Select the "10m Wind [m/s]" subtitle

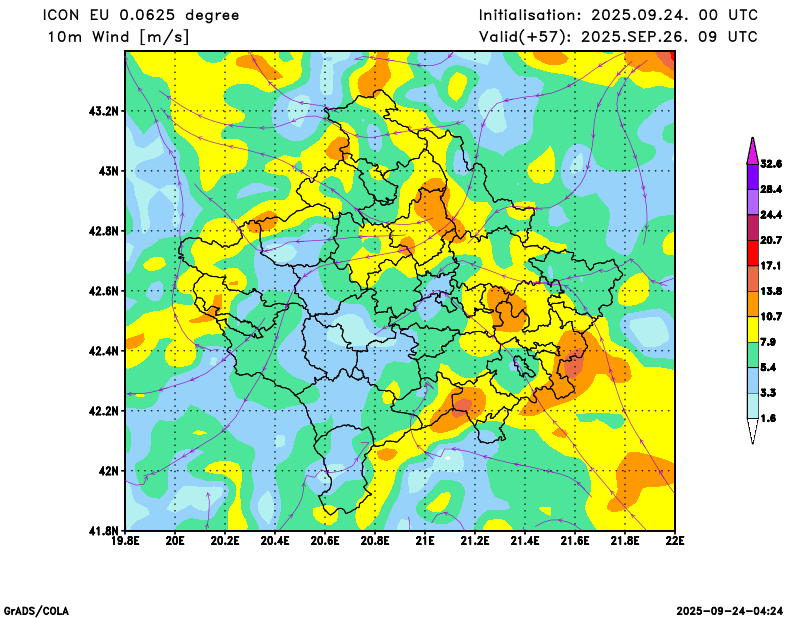(119, 37)
